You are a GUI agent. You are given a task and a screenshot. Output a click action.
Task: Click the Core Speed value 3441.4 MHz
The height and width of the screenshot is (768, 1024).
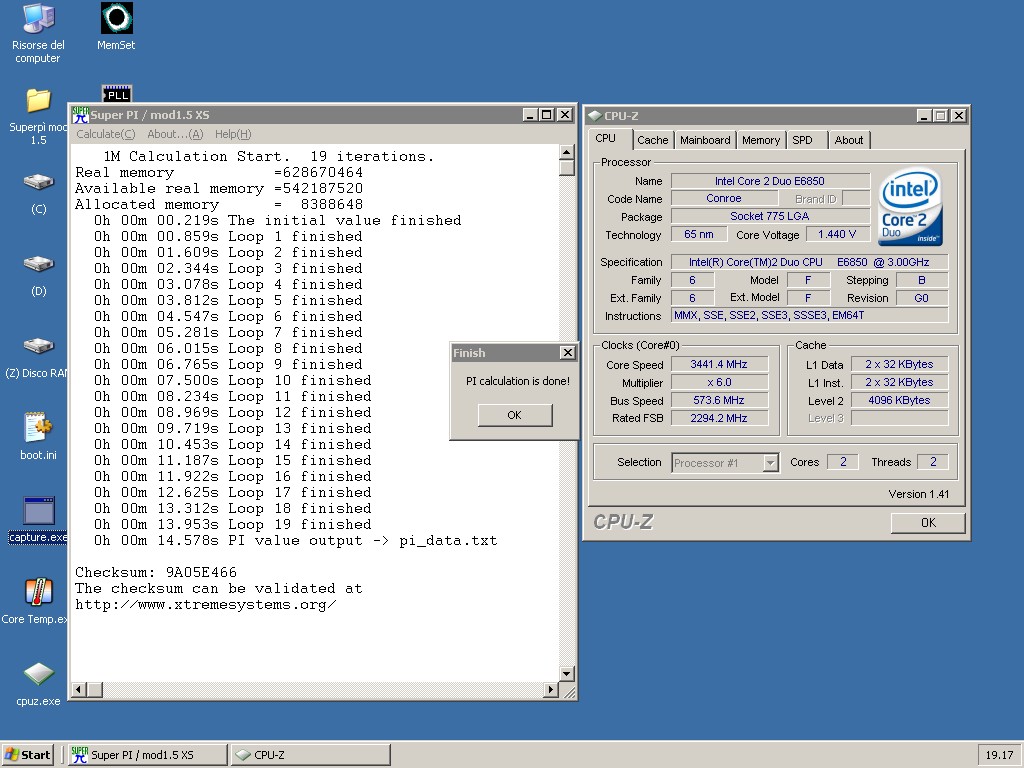point(719,364)
